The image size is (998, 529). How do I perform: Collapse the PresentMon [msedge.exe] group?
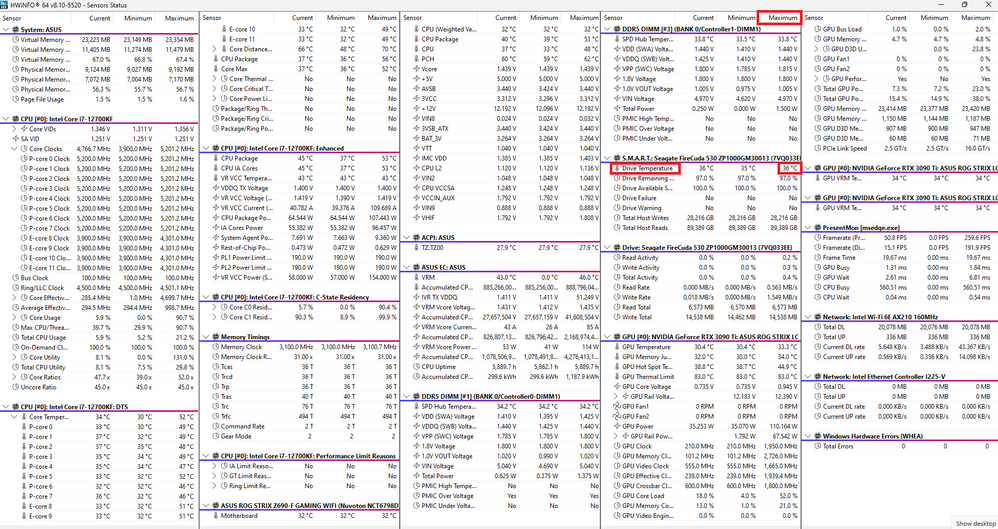pos(808,228)
